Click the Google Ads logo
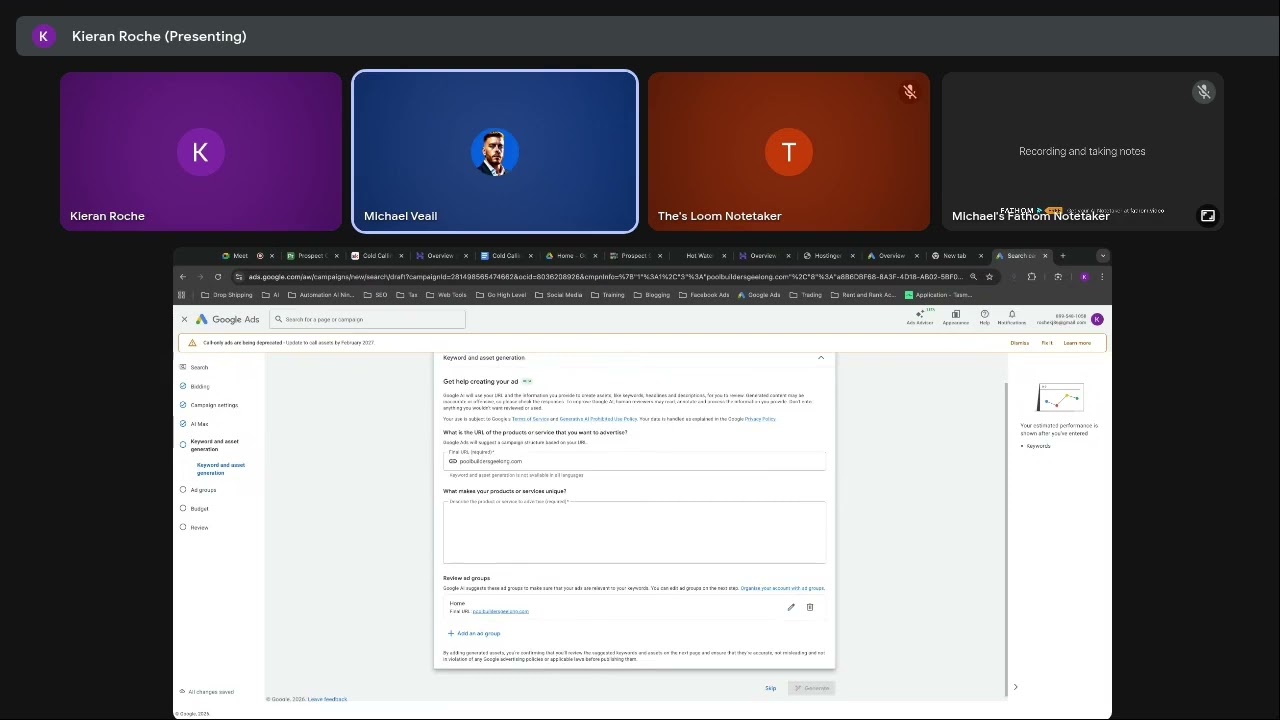This screenshot has height=720, width=1280. point(227,319)
